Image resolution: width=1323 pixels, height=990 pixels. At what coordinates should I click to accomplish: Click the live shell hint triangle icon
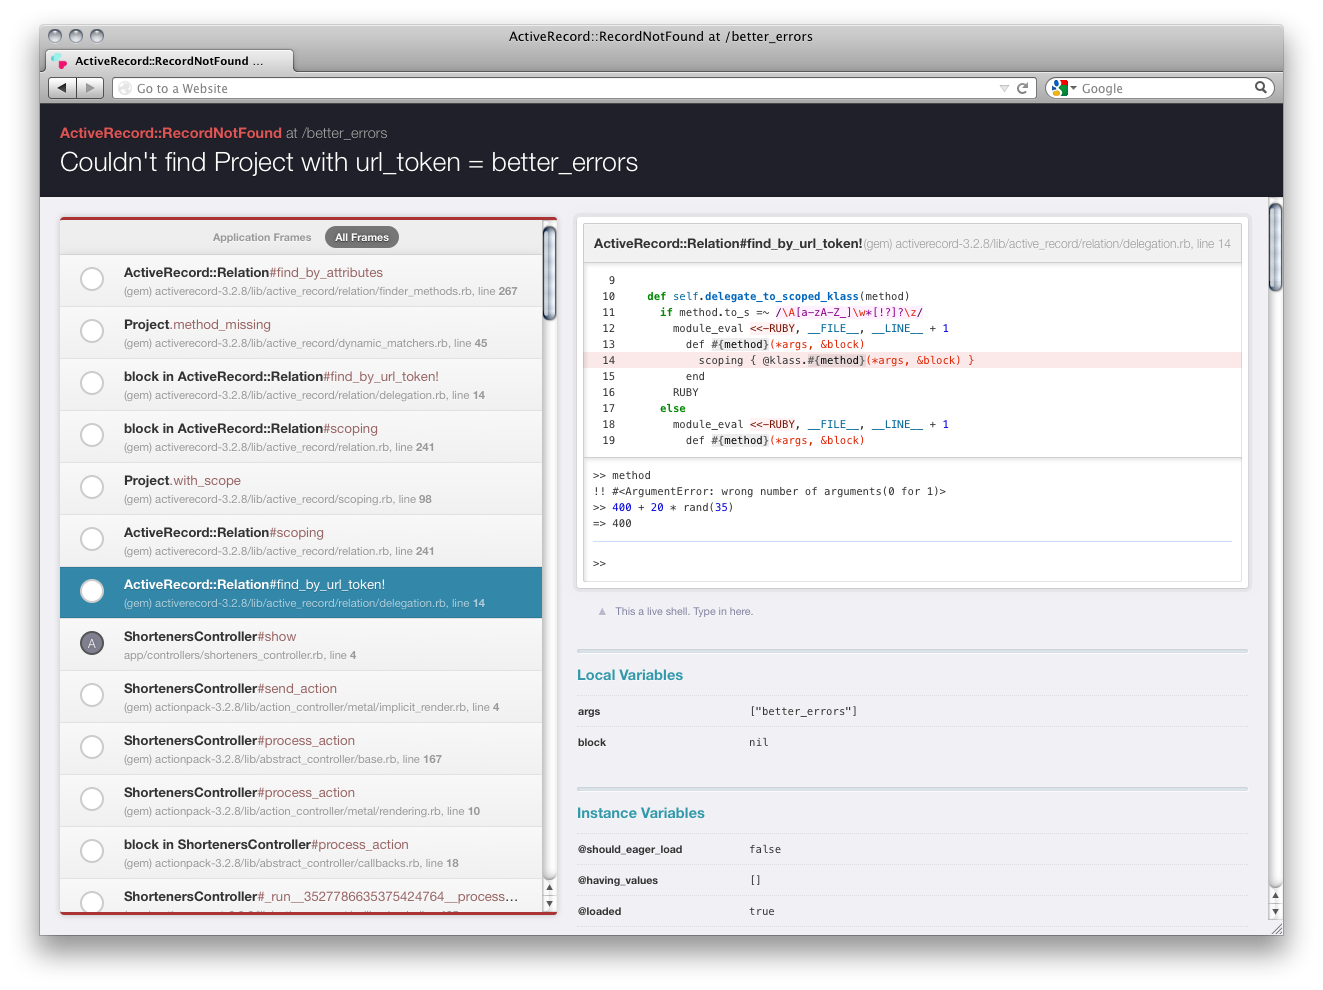[x=602, y=611]
